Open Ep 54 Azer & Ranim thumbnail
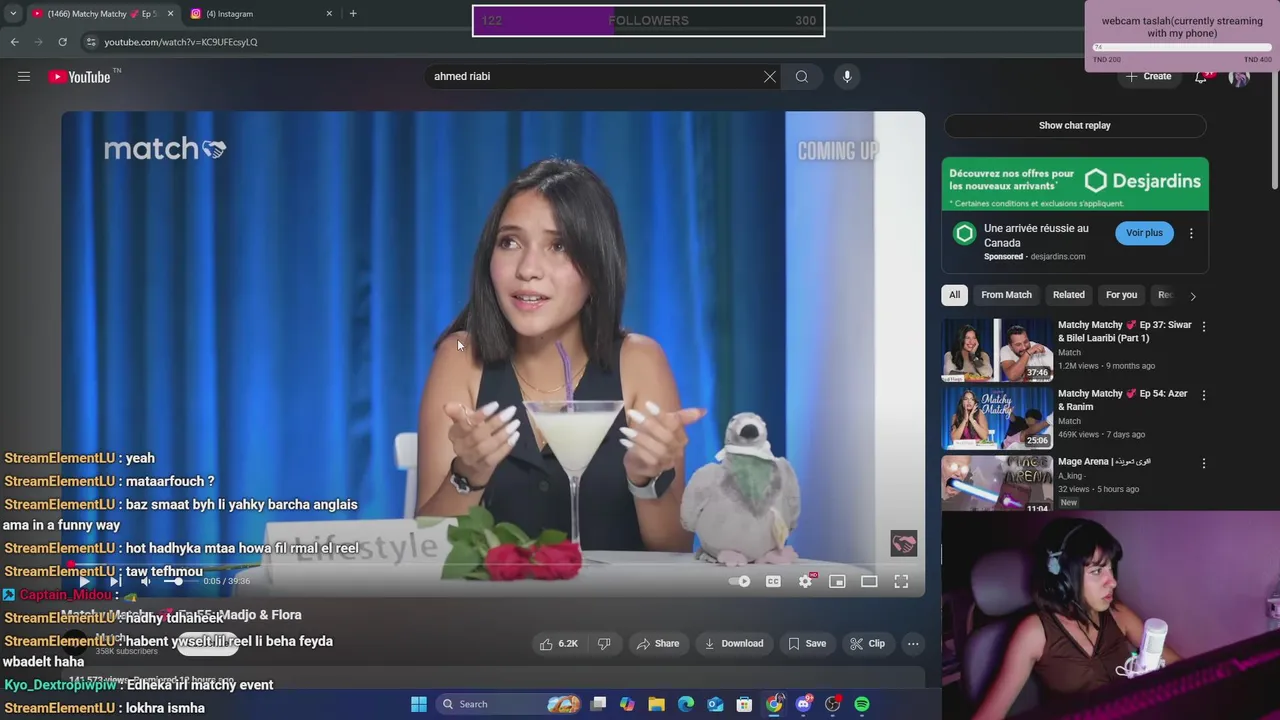1280x720 pixels. click(998, 418)
